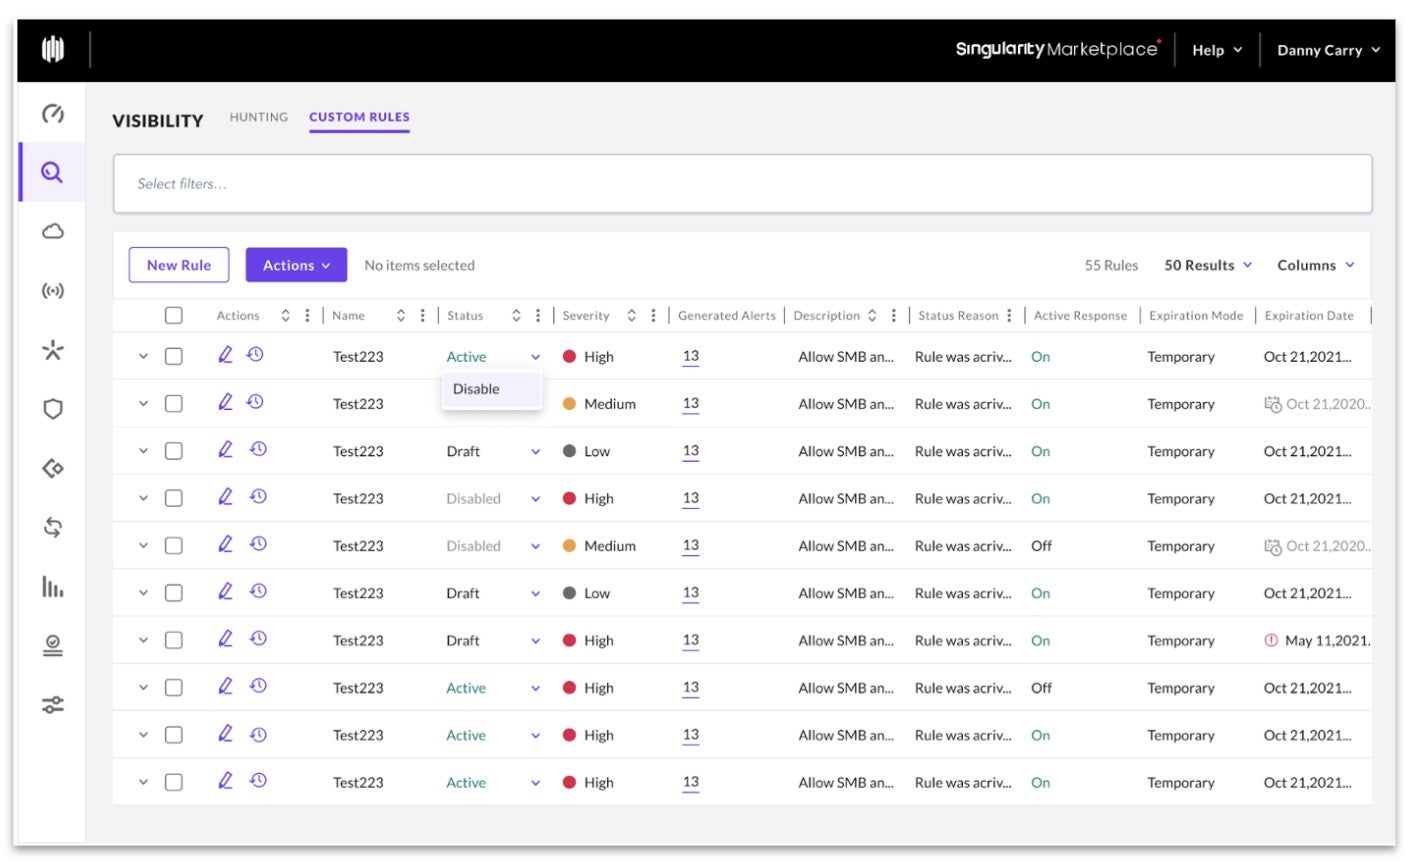1412x862 pixels.
Task: Click the shield icon in sidebar
Action: click(x=52, y=409)
